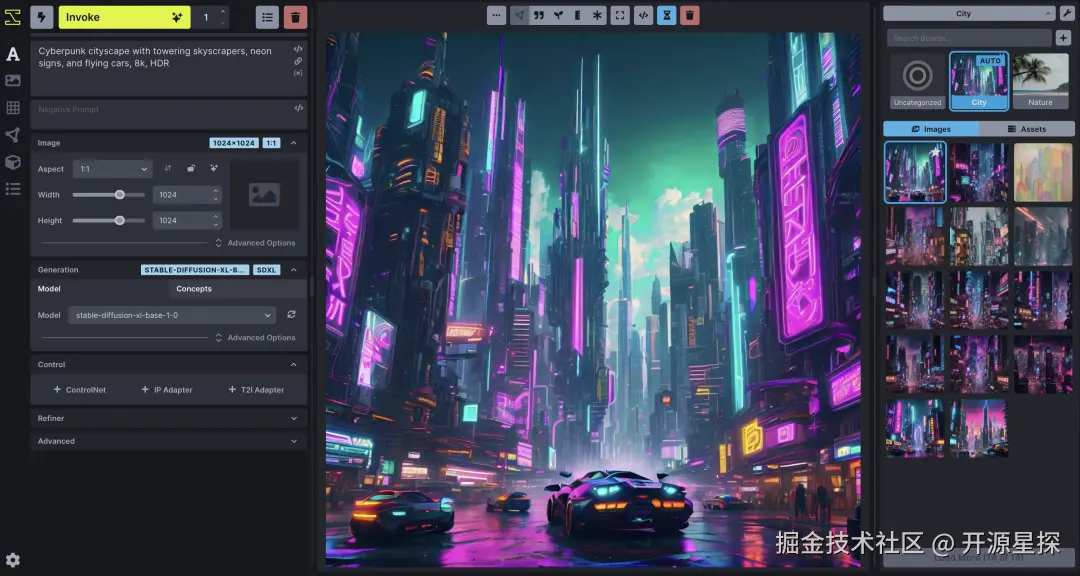Open the Aspect ratio dropdown showing 1:1

coord(111,168)
